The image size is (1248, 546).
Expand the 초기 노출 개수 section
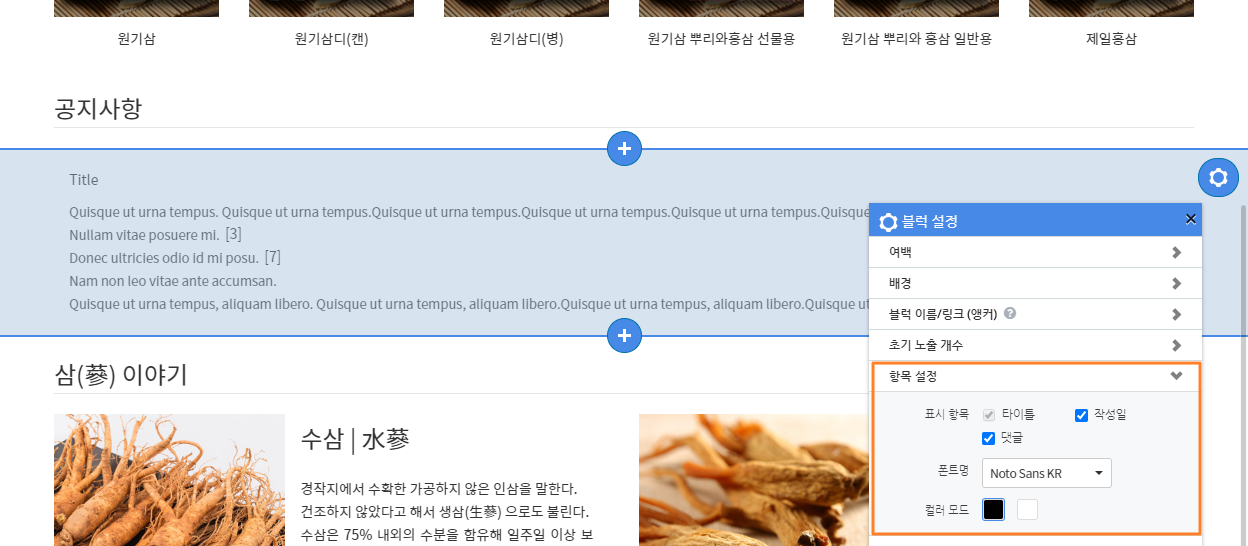pos(1035,345)
